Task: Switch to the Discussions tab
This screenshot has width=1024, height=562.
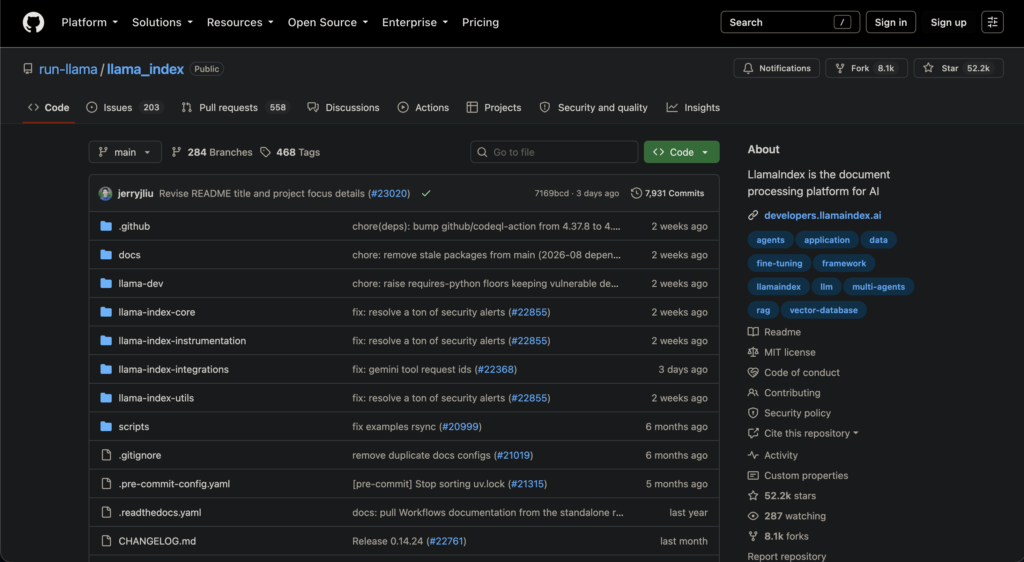Action: (x=344, y=108)
